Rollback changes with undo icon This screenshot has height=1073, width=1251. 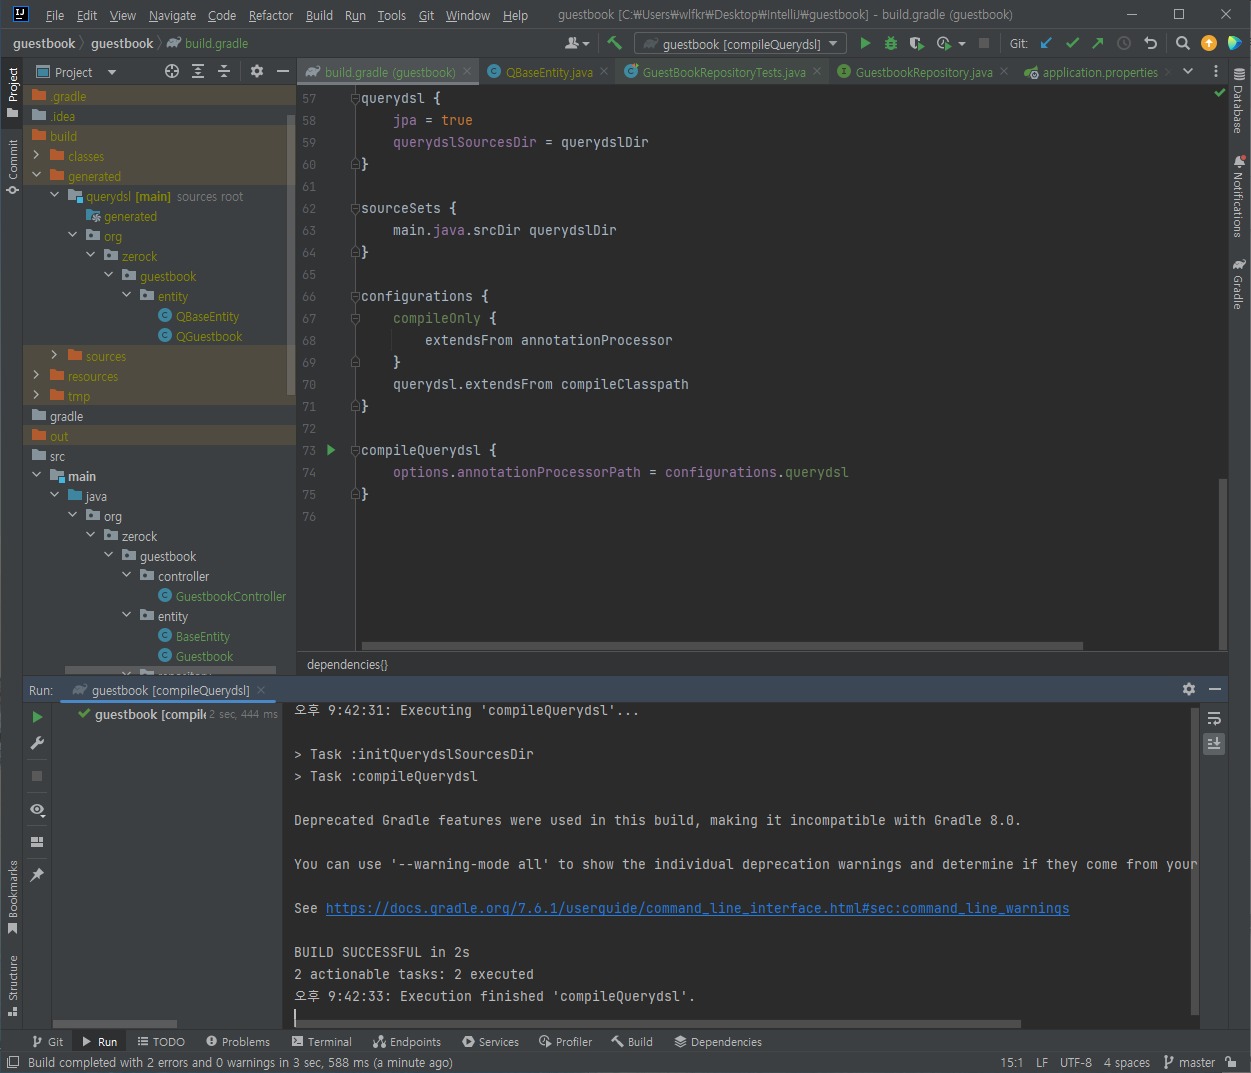[x=1150, y=43]
